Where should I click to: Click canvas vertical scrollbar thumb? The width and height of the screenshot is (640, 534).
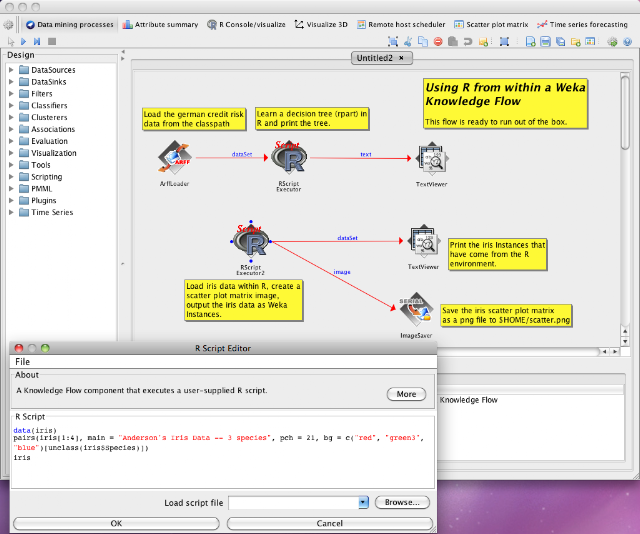pyautogui.click(x=625, y=112)
